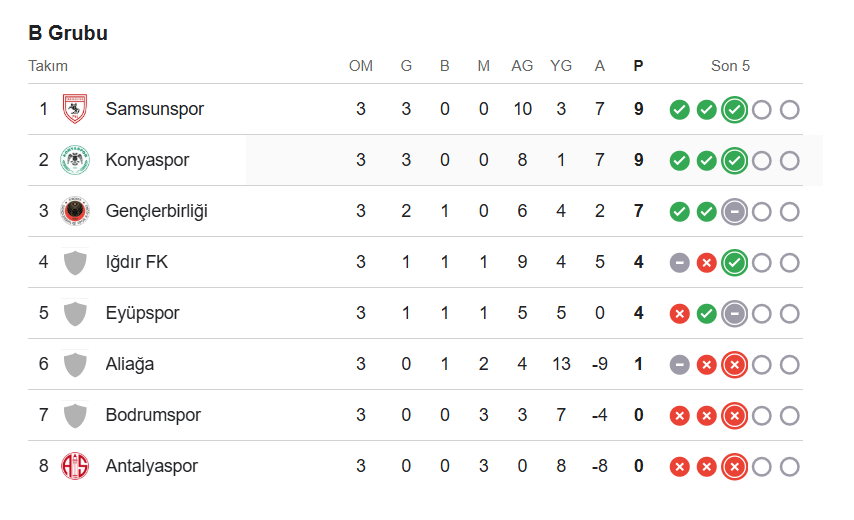
Task: Click Iğdır FK's first draw icon
Action: coord(679,262)
